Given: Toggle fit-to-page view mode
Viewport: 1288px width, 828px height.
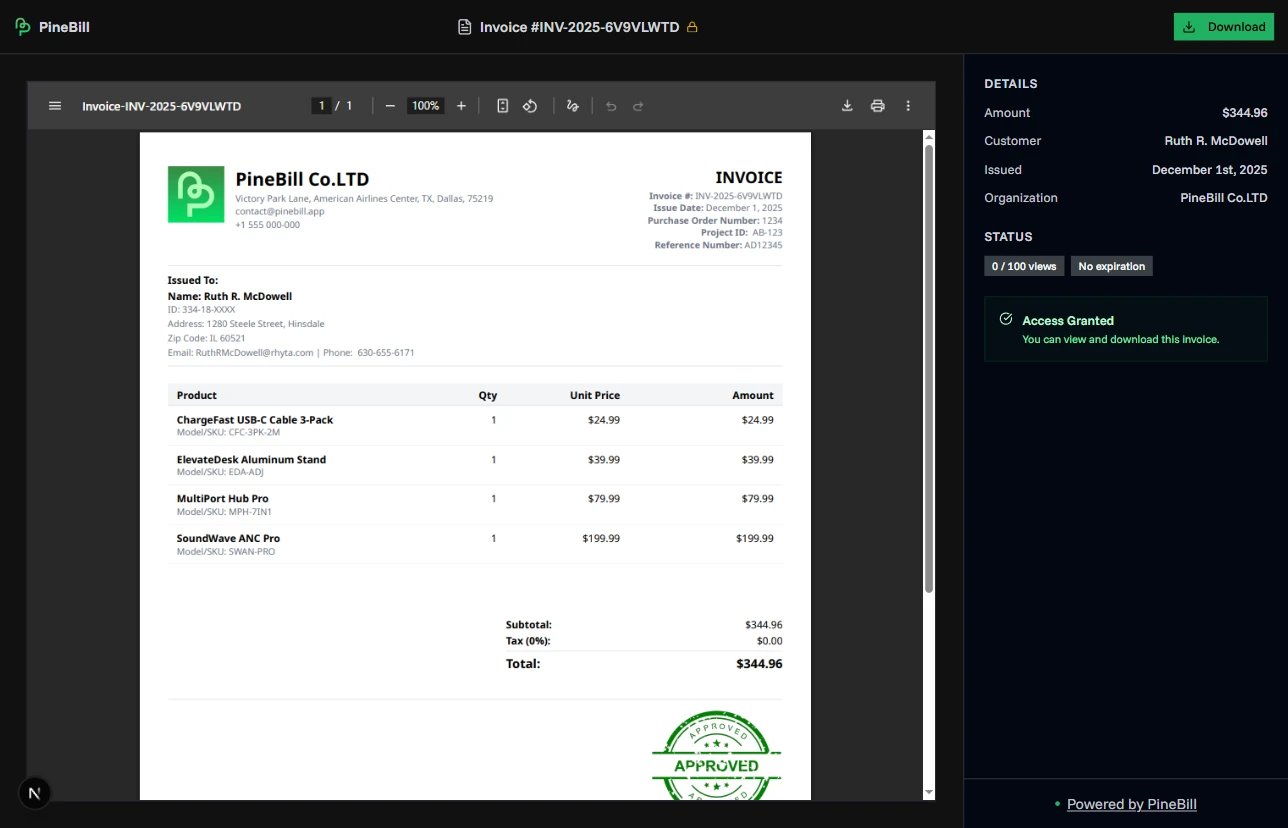Looking at the screenshot, I should [x=502, y=105].
